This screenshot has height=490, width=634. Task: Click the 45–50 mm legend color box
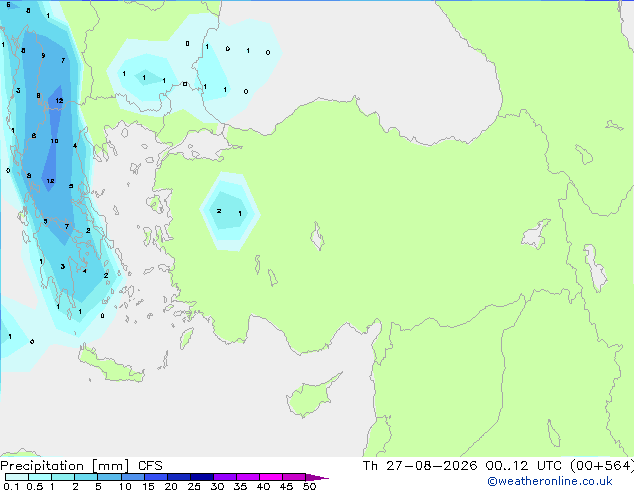pyautogui.click(x=294, y=477)
